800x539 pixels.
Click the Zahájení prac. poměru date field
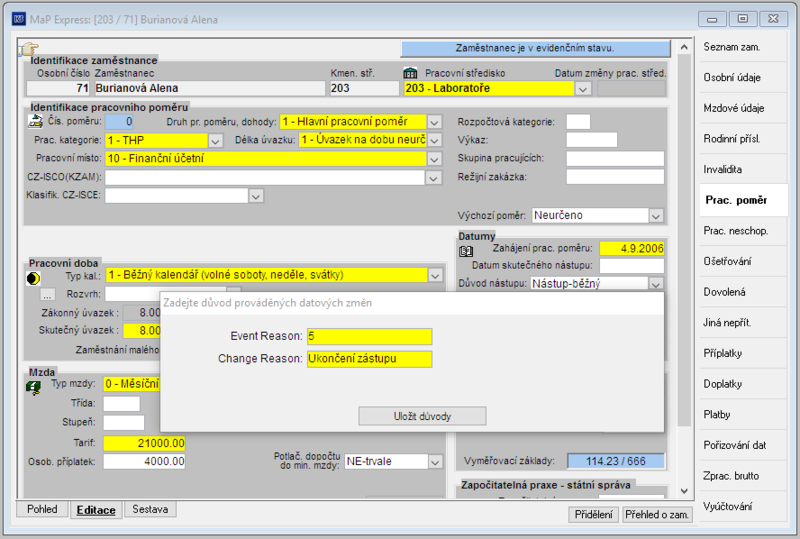(632, 249)
